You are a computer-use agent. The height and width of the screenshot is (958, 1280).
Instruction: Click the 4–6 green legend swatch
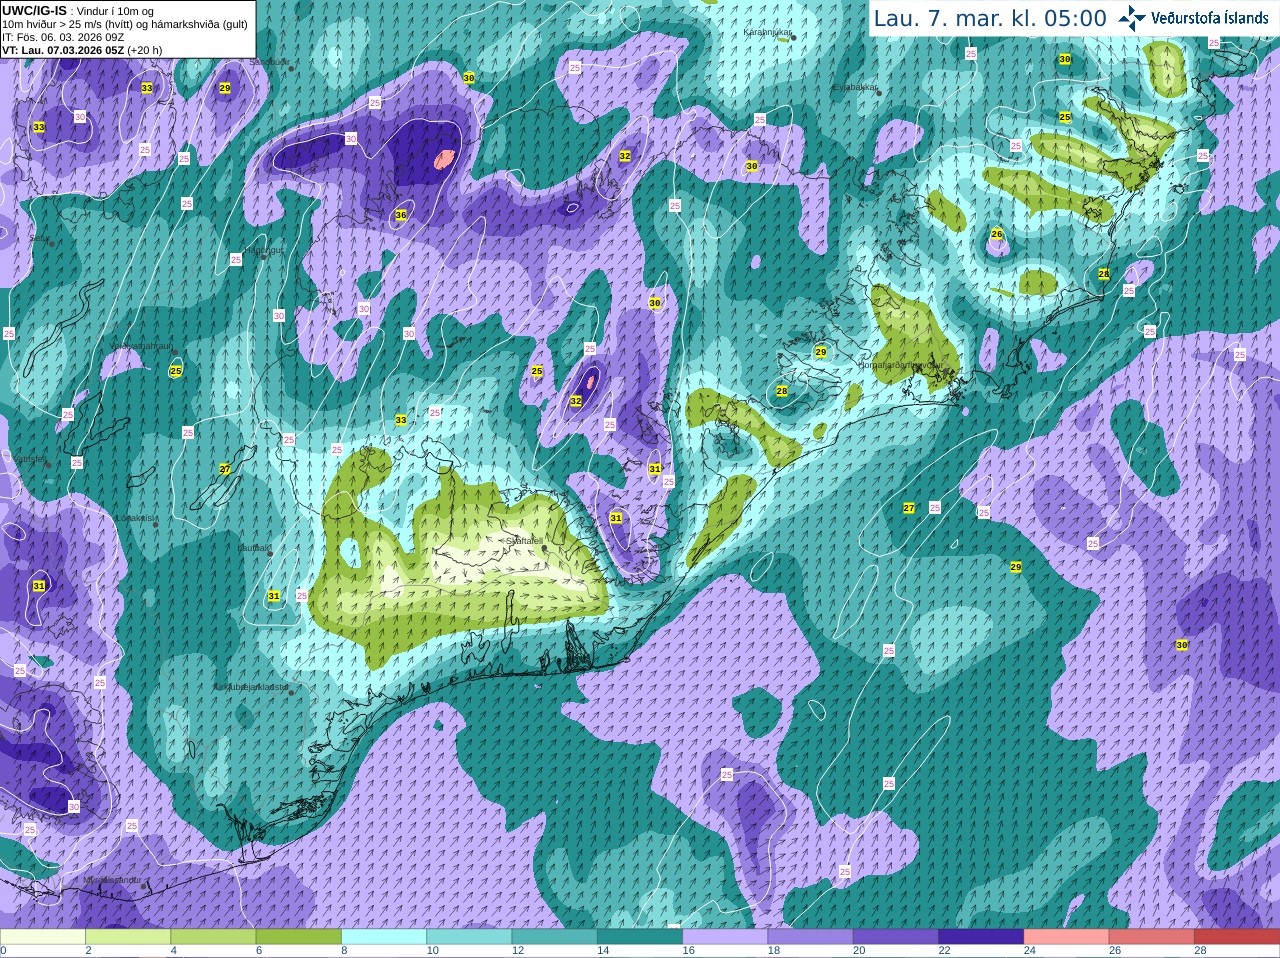coord(213,936)
